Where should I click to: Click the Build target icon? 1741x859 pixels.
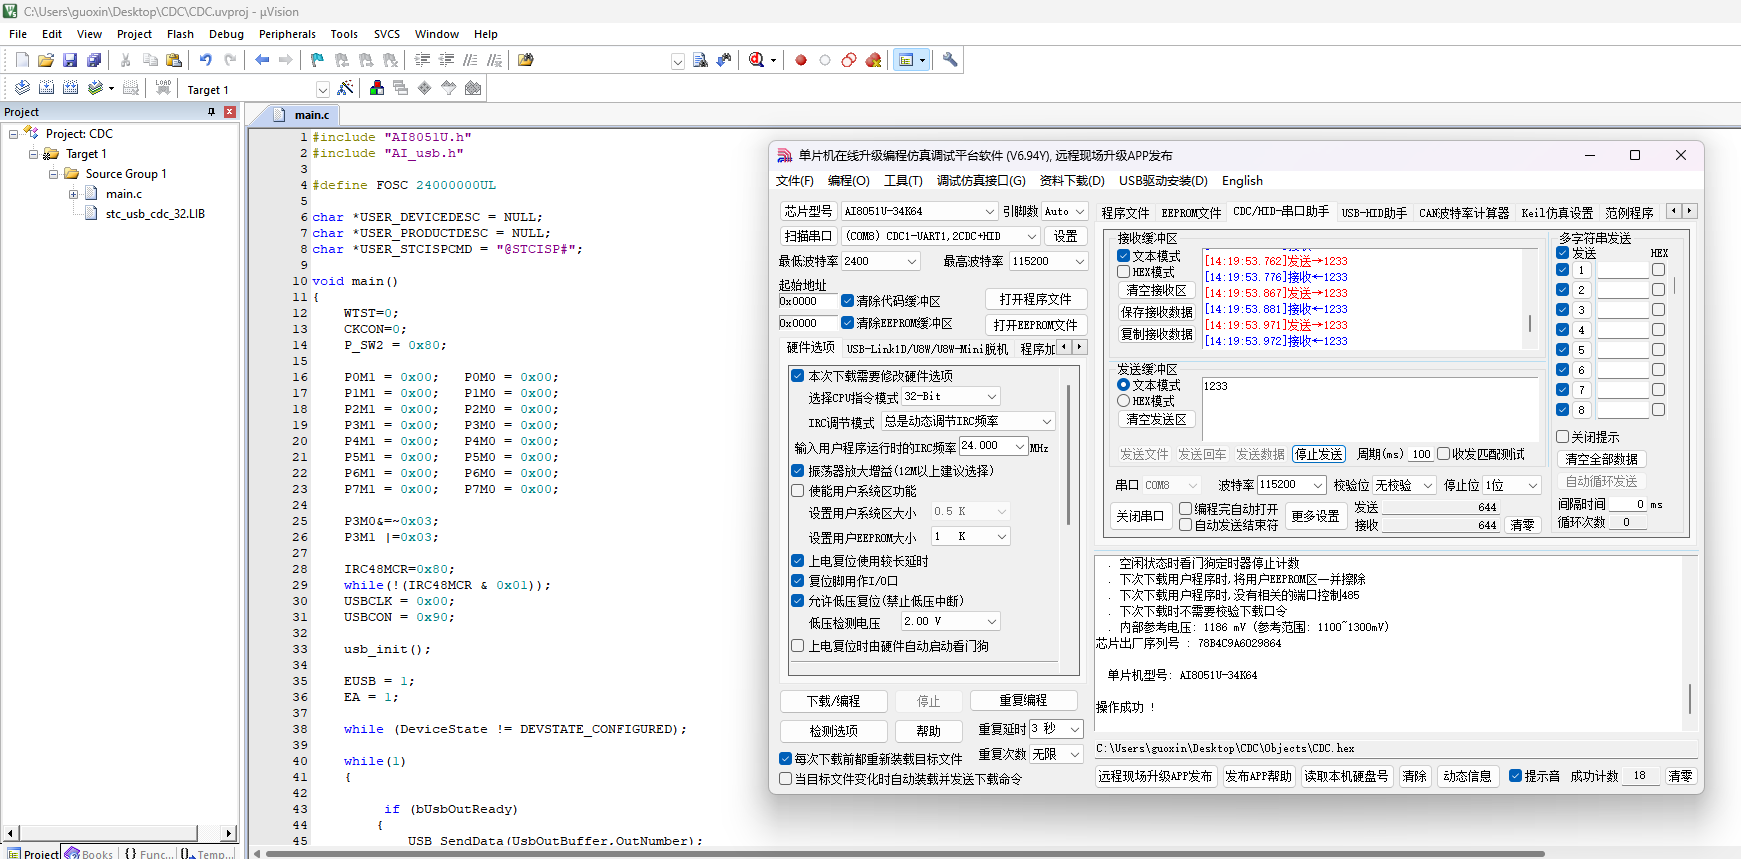(x=46, y=88)
